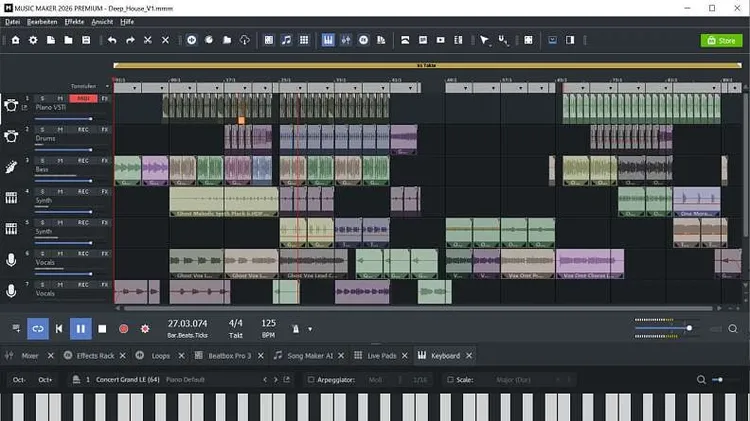This screenshot has width=750, height=421.
Task: Click the microphone icon on Vocals track 6
Action: click(12, 260)
